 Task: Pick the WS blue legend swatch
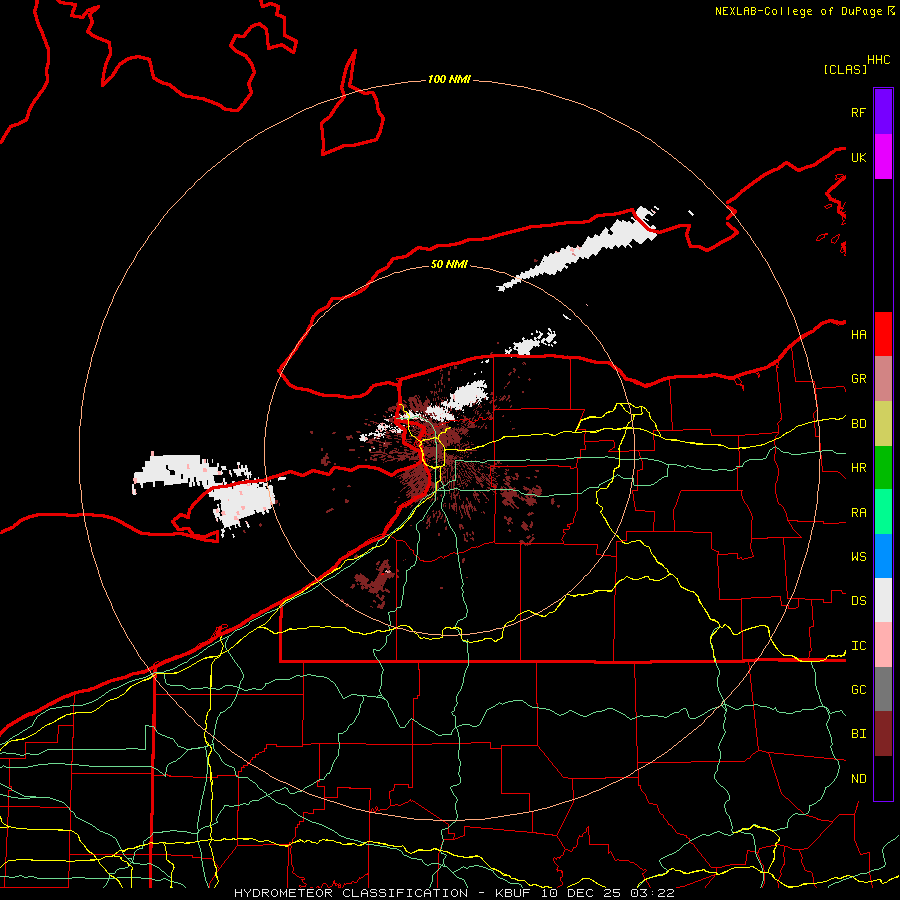coord(883,556)
